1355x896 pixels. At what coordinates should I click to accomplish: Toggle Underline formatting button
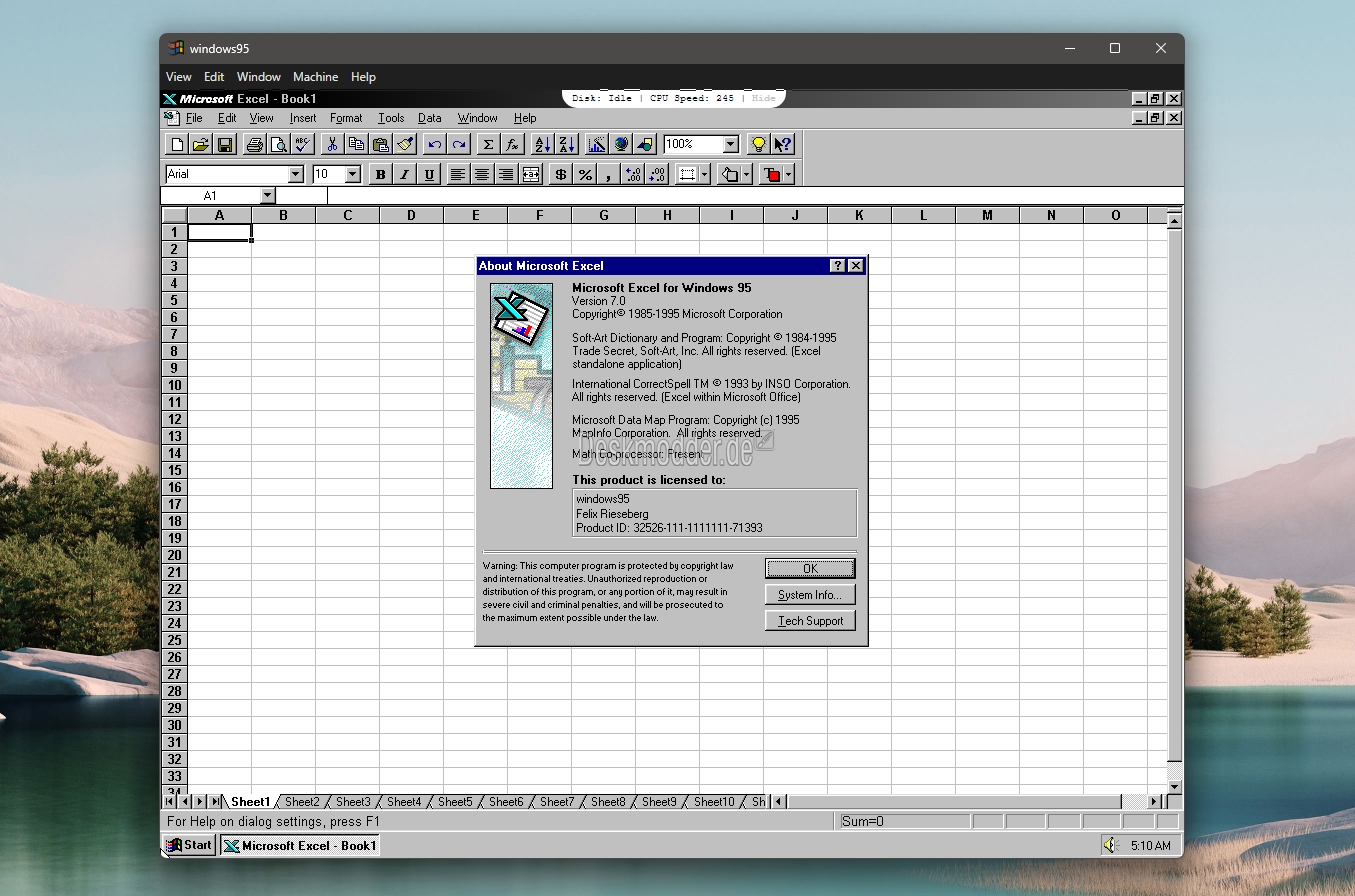pyautogui.click(x=429, y=174)
